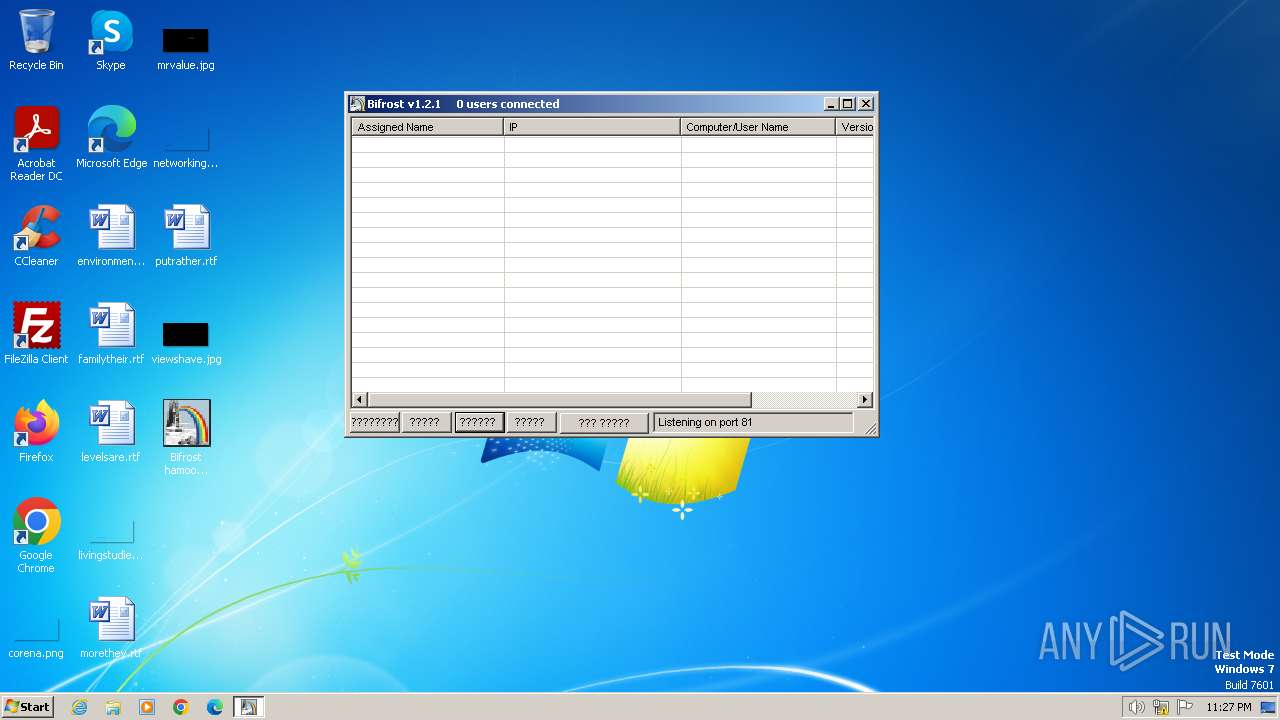Open the Recycle Bin desktop icon

tap(36, 40)
